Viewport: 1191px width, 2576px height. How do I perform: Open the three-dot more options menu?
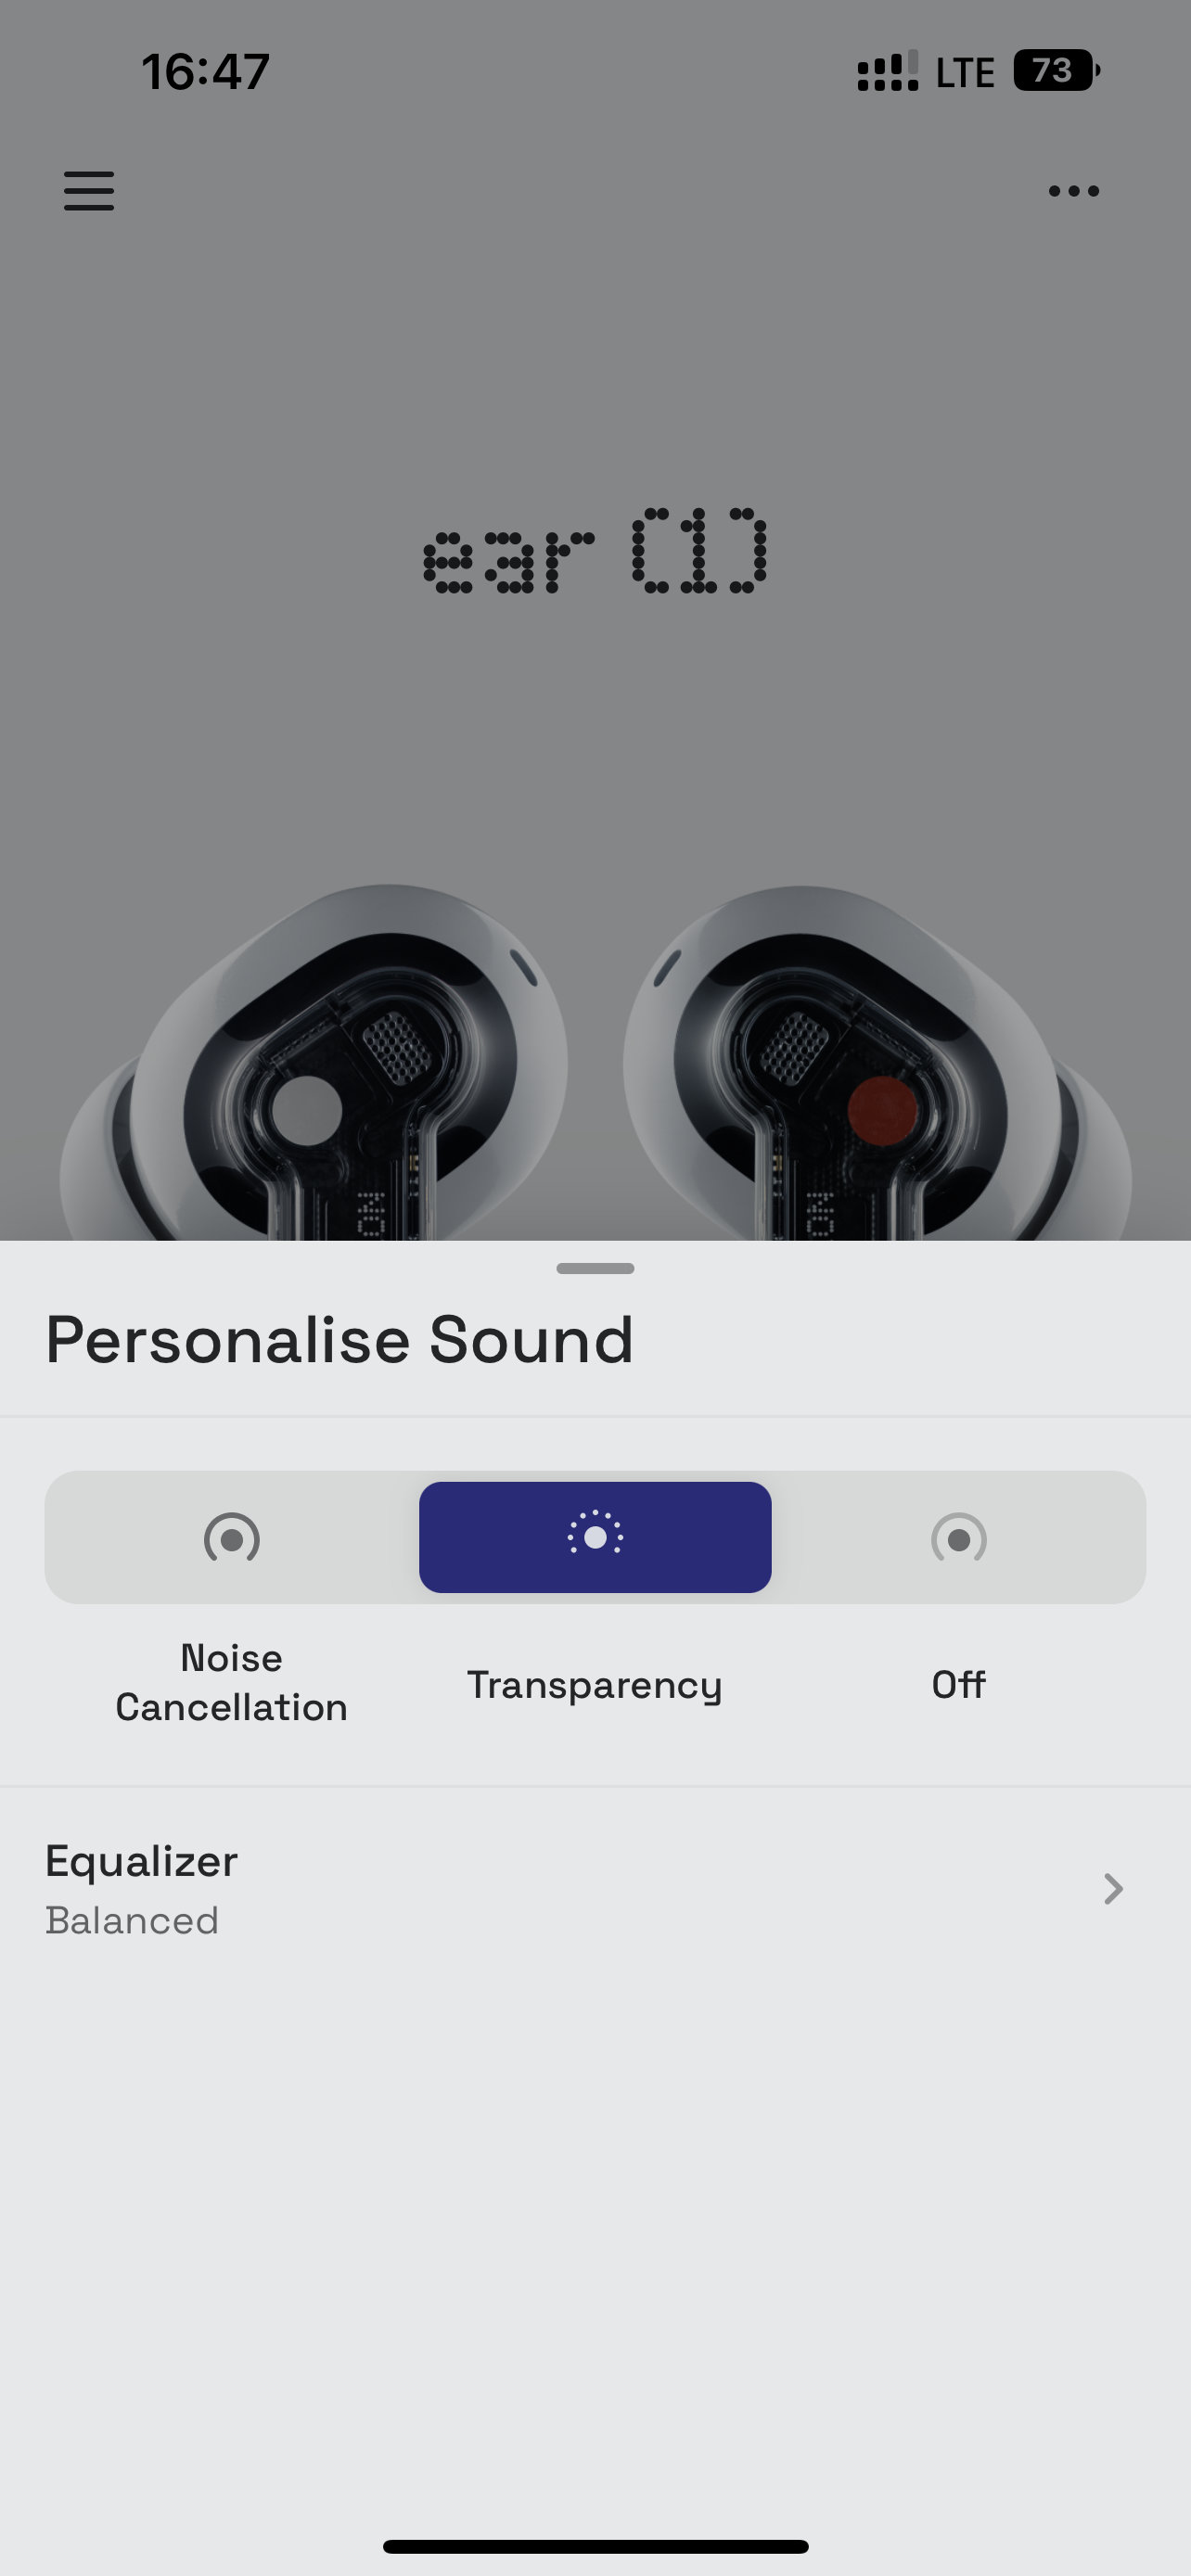1073,191
